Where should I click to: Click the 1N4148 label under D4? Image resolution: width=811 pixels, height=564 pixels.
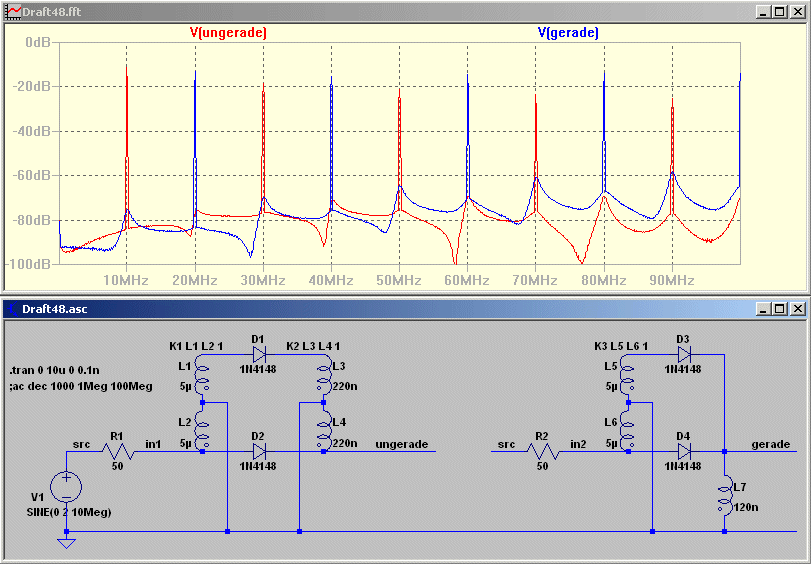point(683,466)
